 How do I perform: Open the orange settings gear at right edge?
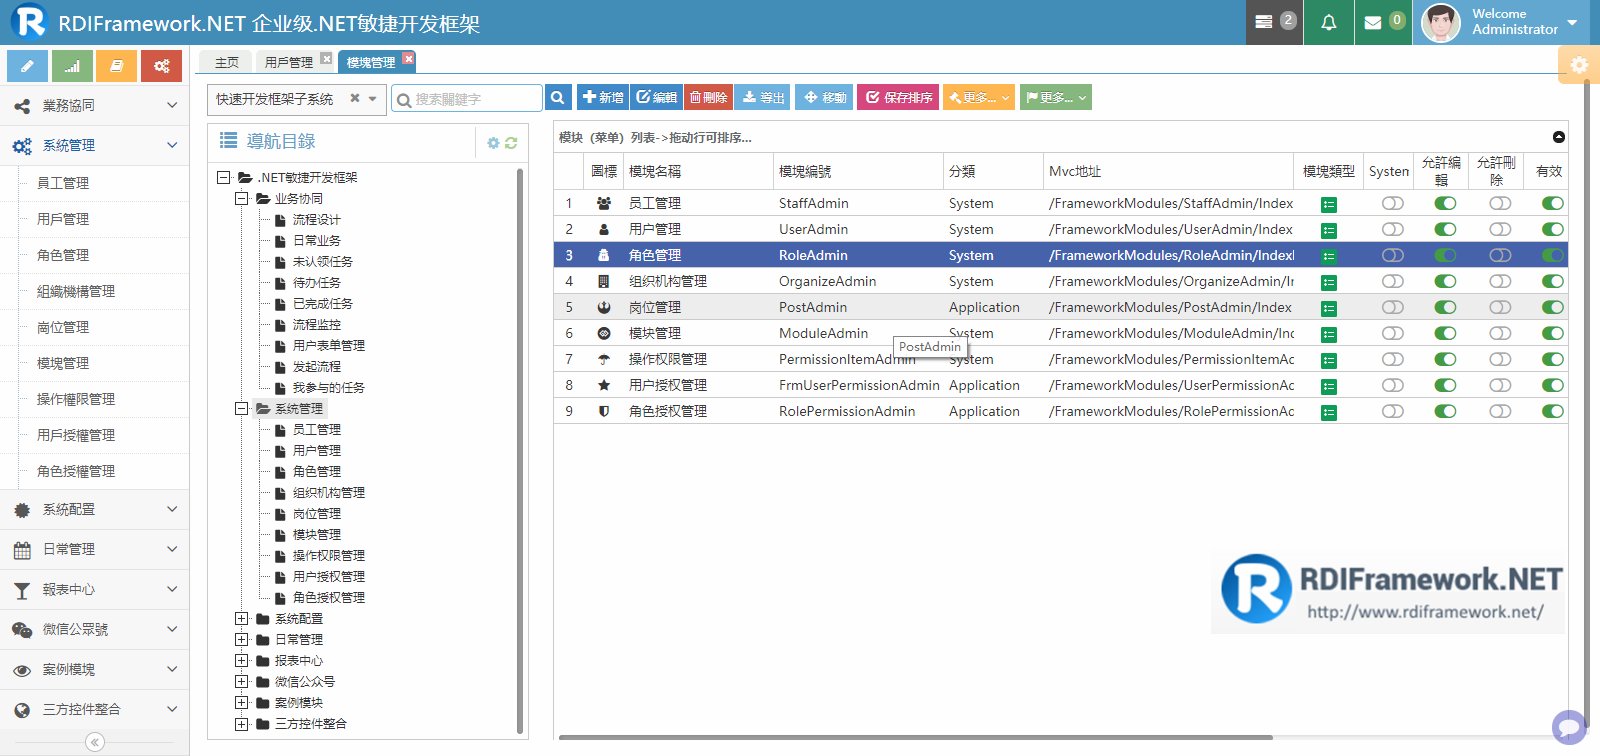1579,64
